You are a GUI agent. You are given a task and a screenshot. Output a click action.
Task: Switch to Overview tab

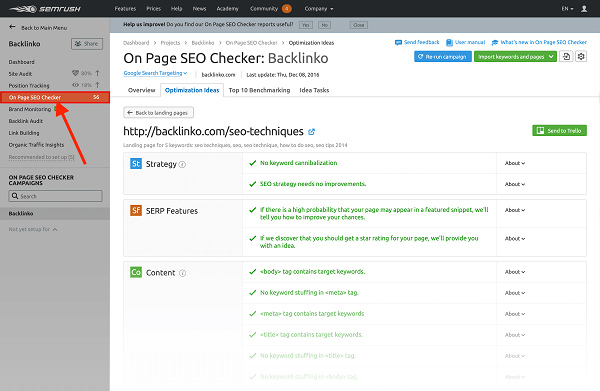coord(142,90)
